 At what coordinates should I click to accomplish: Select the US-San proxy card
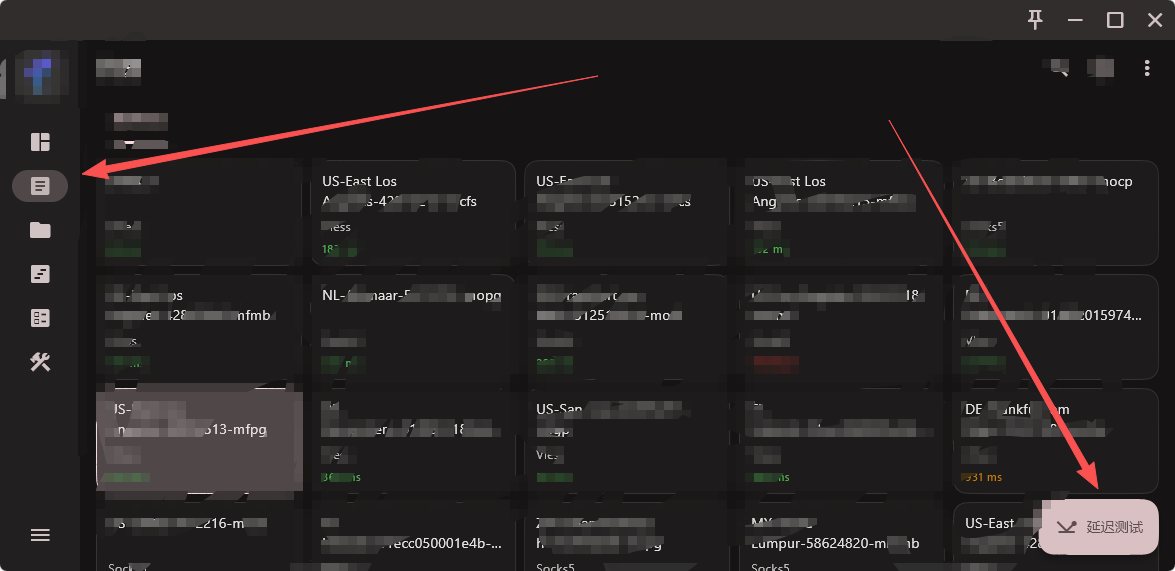(x=627, y=441)
